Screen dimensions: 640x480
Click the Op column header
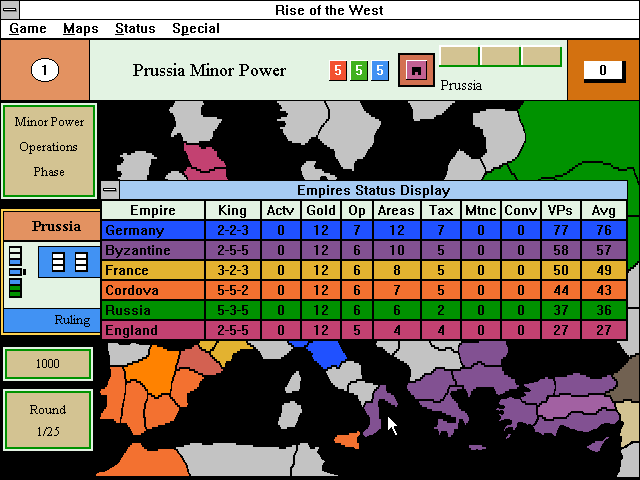point(357,210)
